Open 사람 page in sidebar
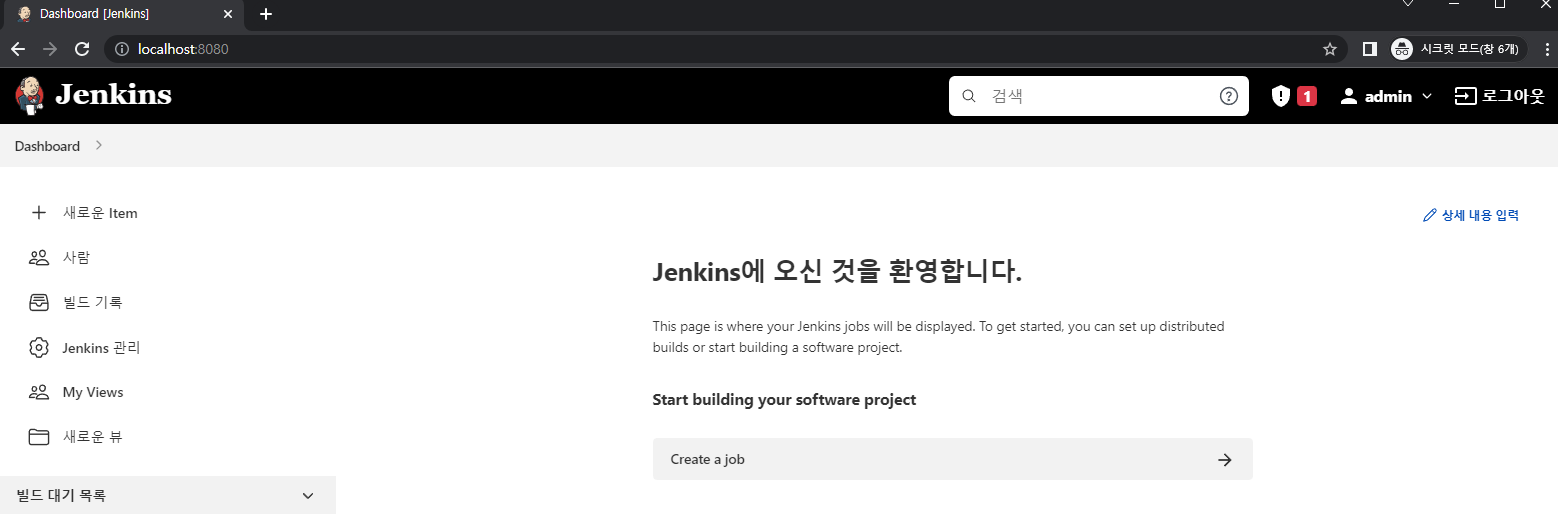 (x=76, y=258)
